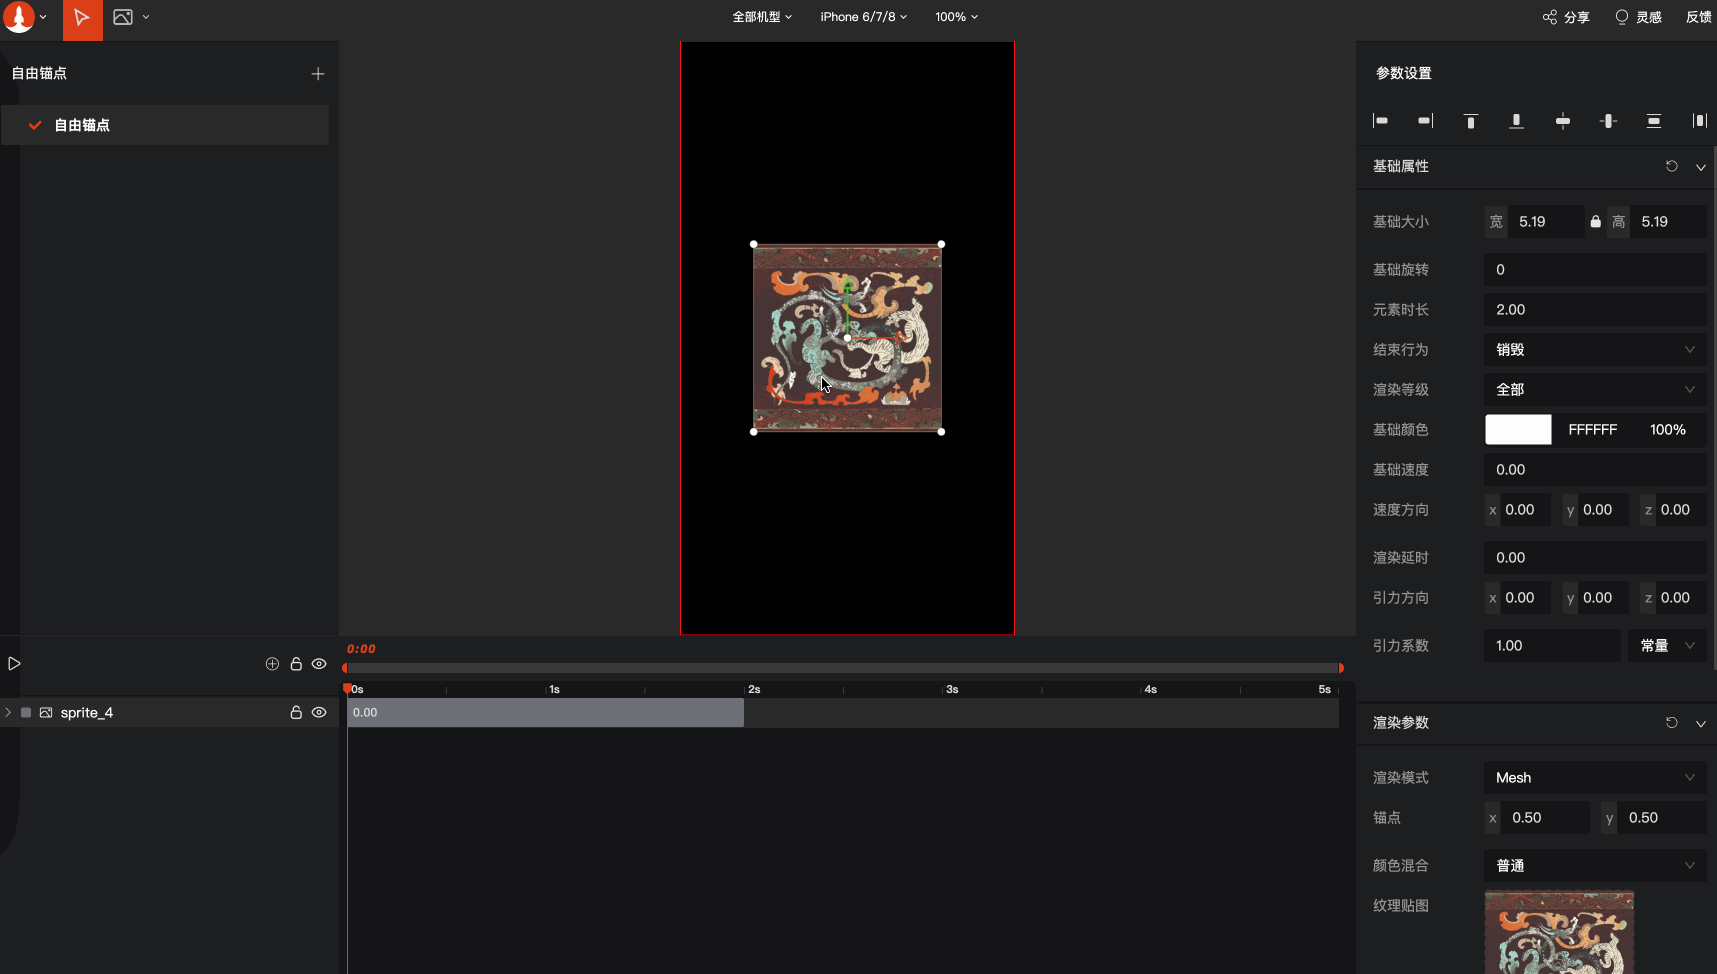
Task: Open the 100% zoom dropdown
Action: tap(957, 17)
